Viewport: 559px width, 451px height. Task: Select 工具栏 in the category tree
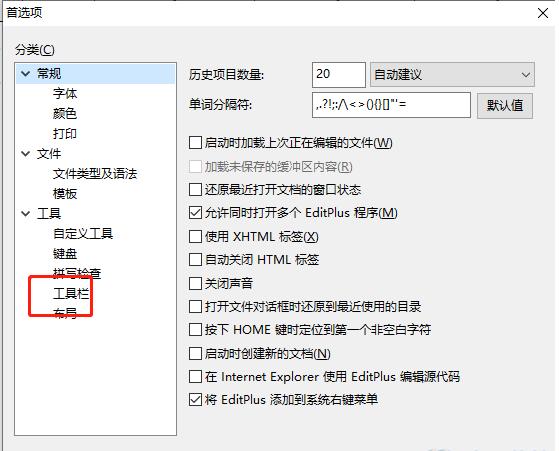[x=71, y=293]
